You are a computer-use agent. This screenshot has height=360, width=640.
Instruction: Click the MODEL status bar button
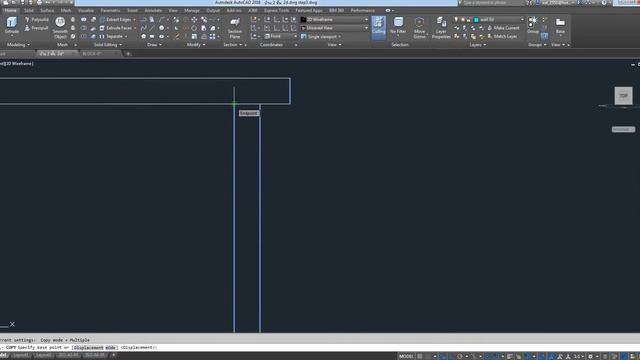point(406,356)
